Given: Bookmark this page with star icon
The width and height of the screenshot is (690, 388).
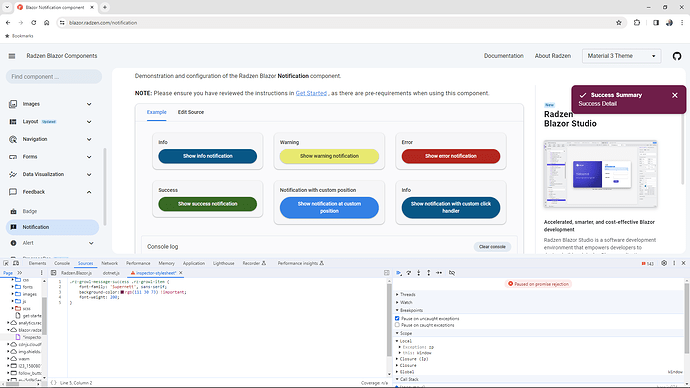Looking at the screenshot, I should [619, 22].
